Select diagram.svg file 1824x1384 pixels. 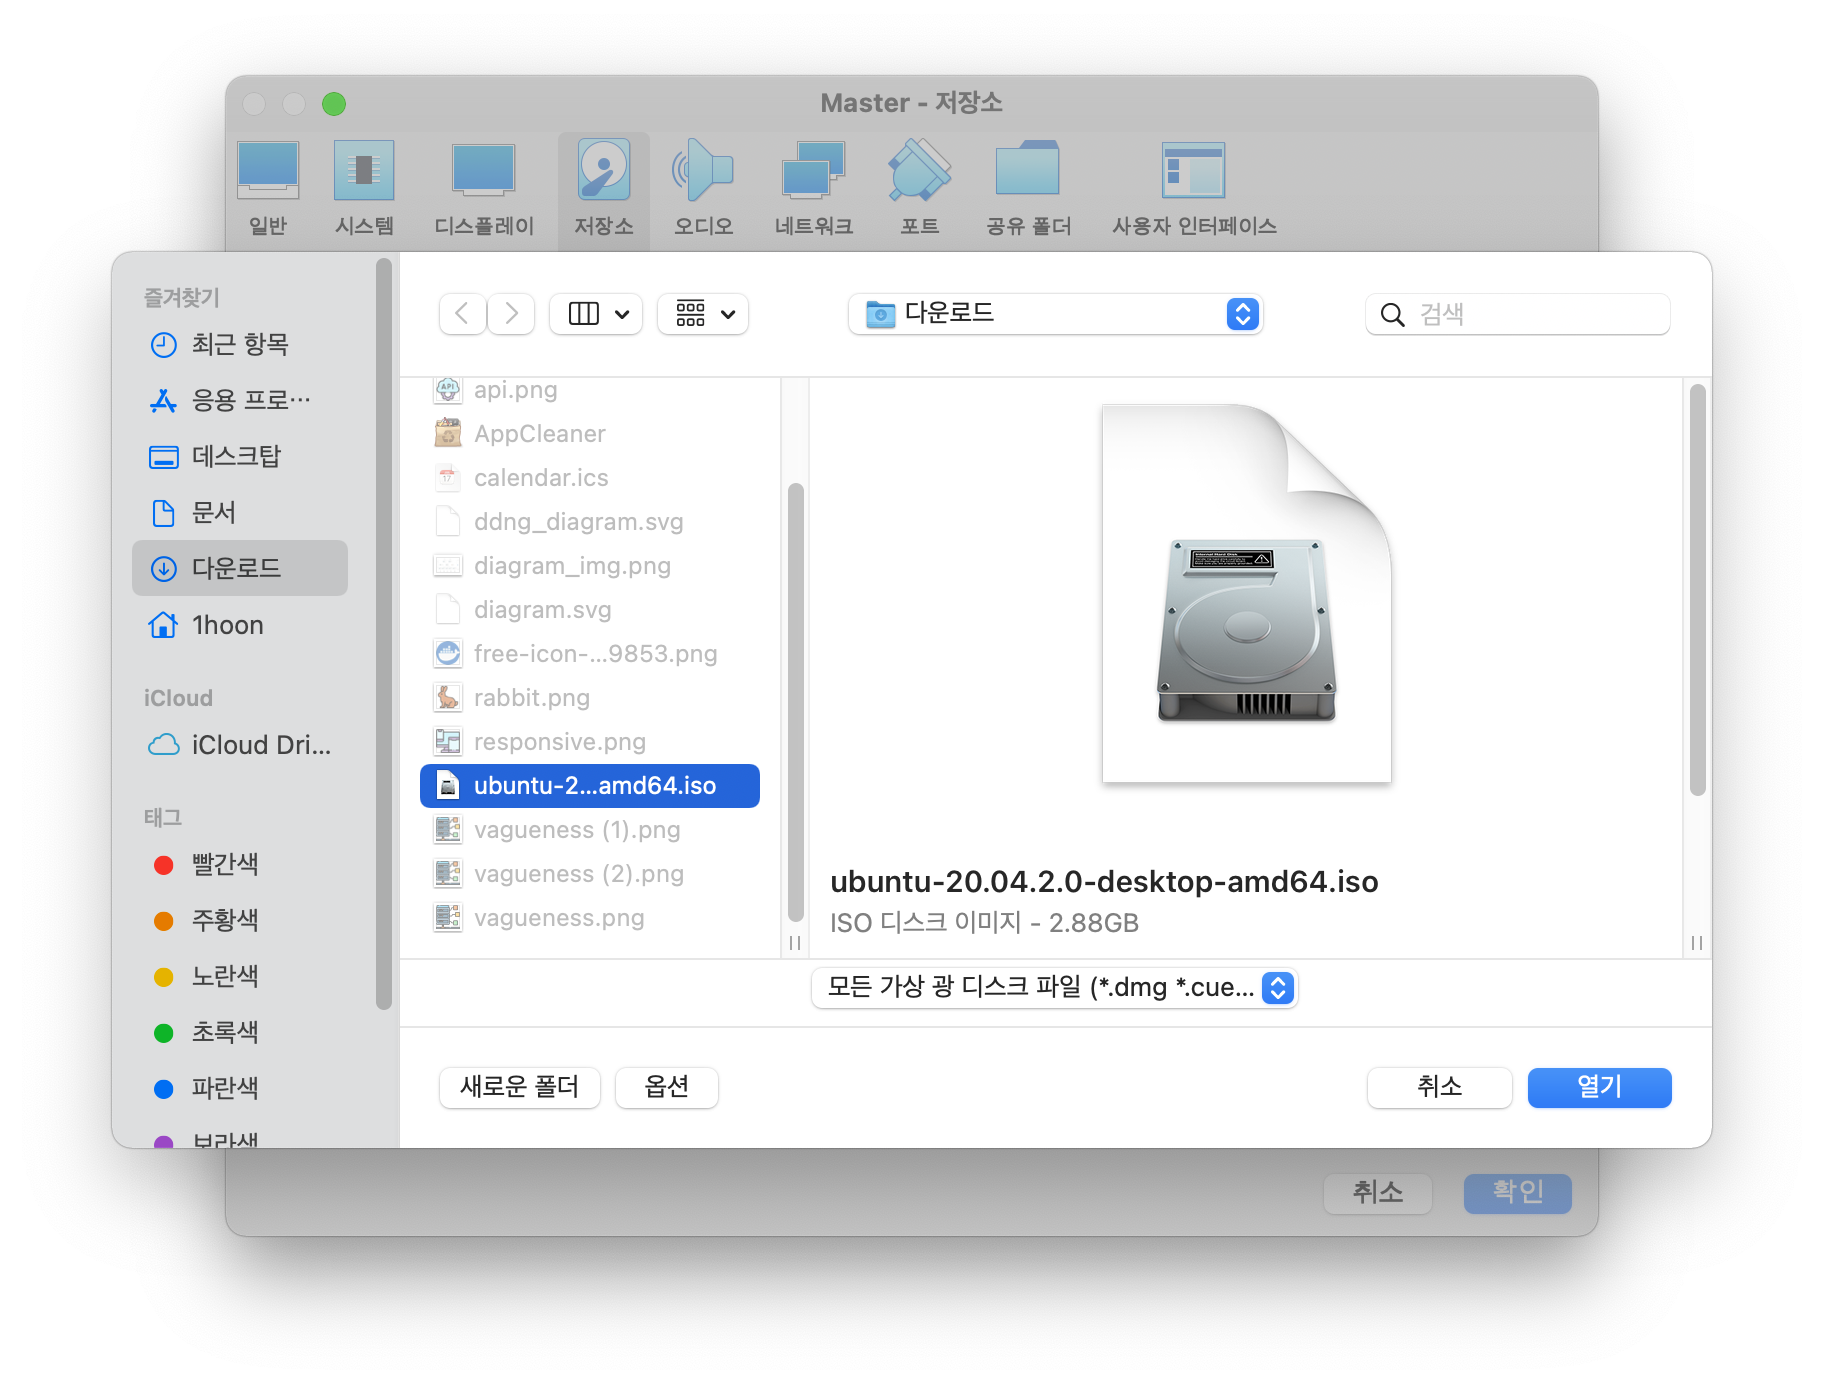pos(590,610)
